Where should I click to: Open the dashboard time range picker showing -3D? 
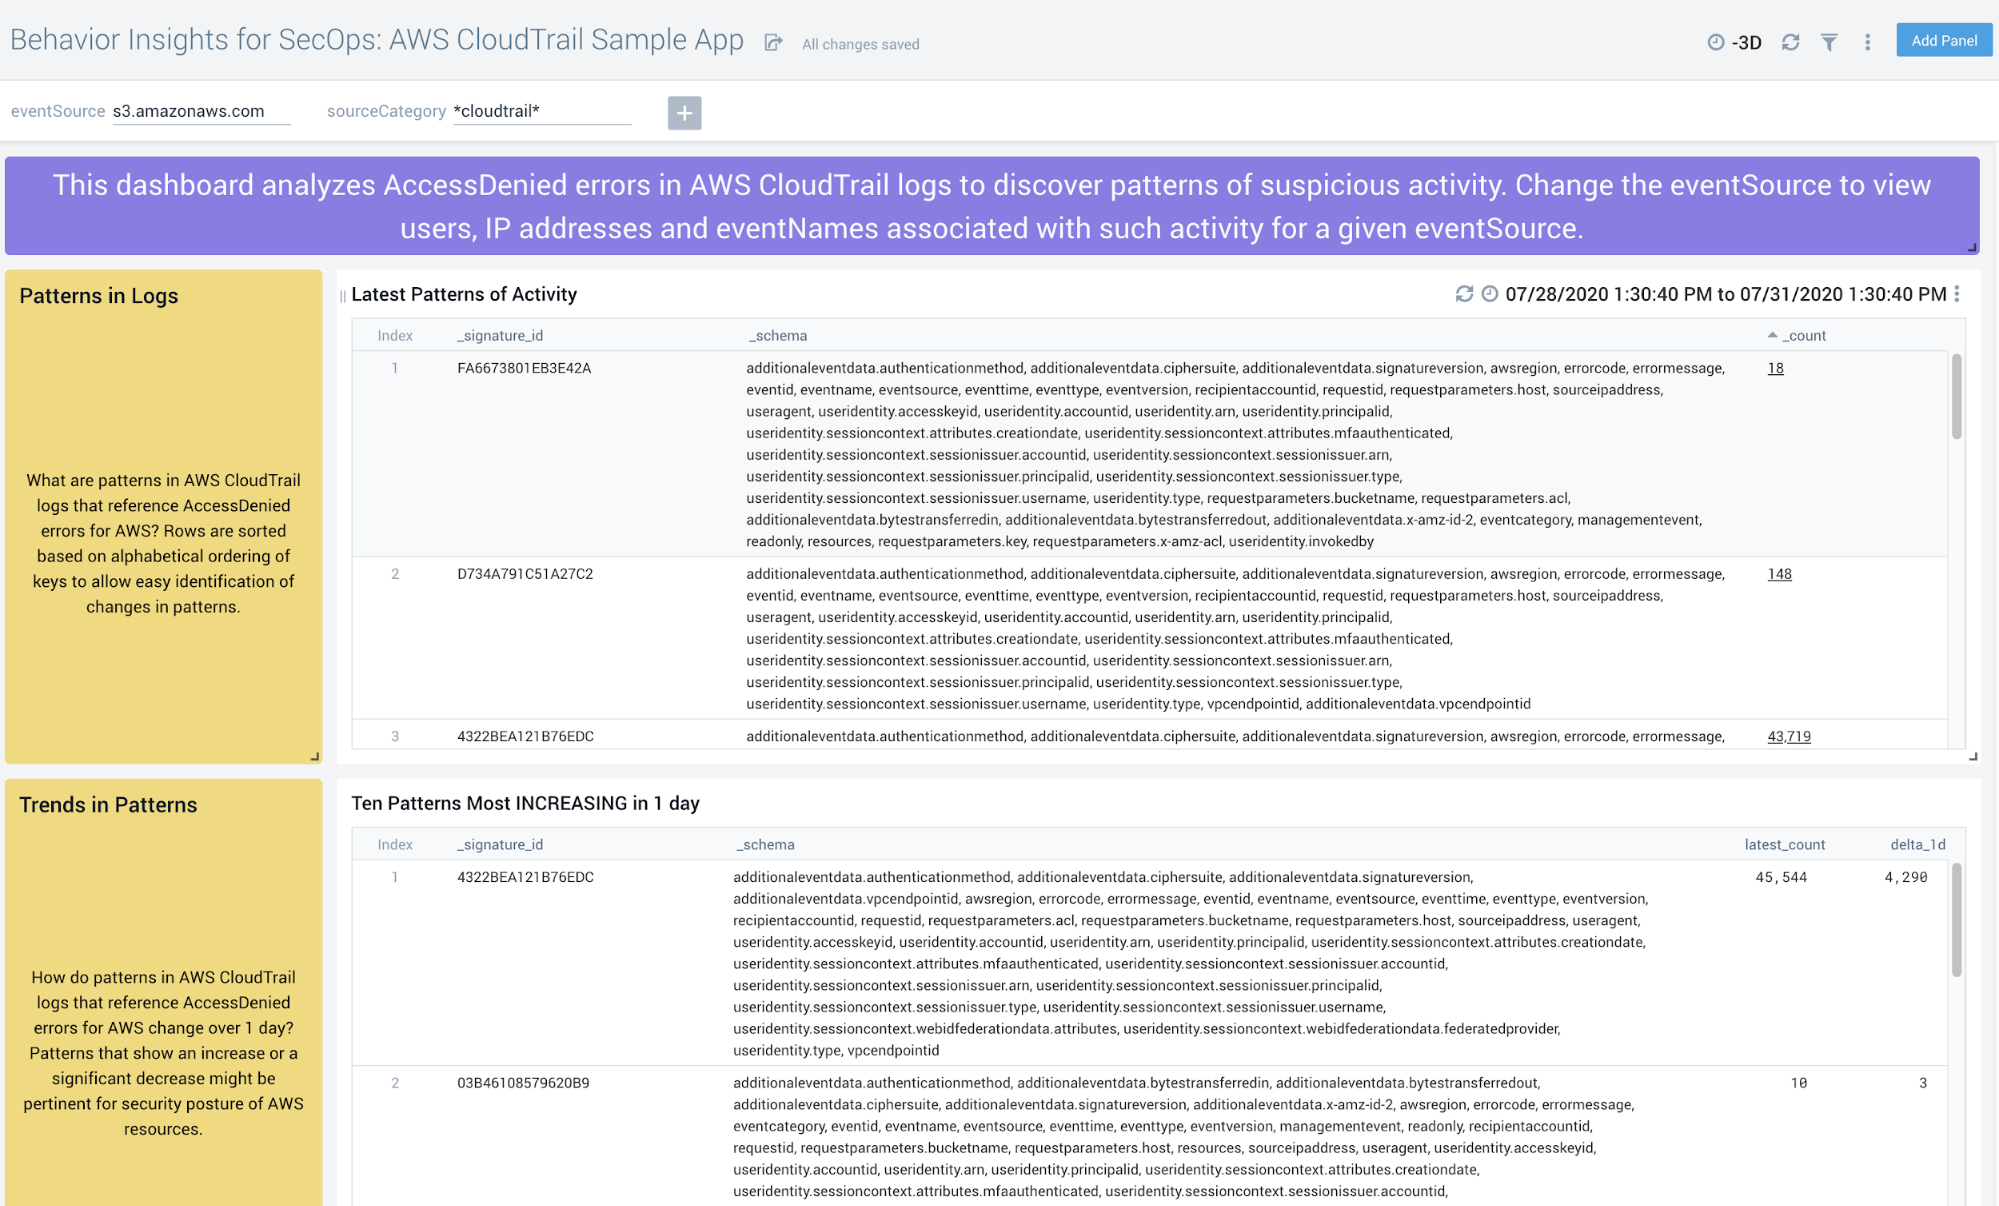point(1733,42)
